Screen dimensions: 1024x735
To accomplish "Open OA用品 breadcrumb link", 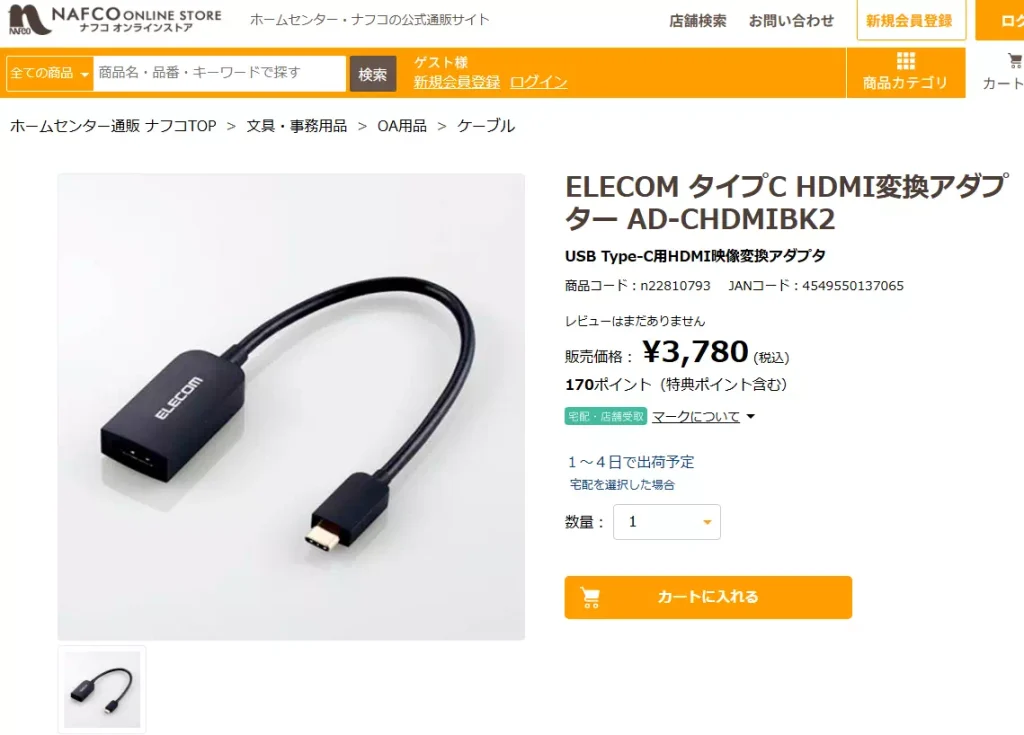I will [x=402, y=125].
